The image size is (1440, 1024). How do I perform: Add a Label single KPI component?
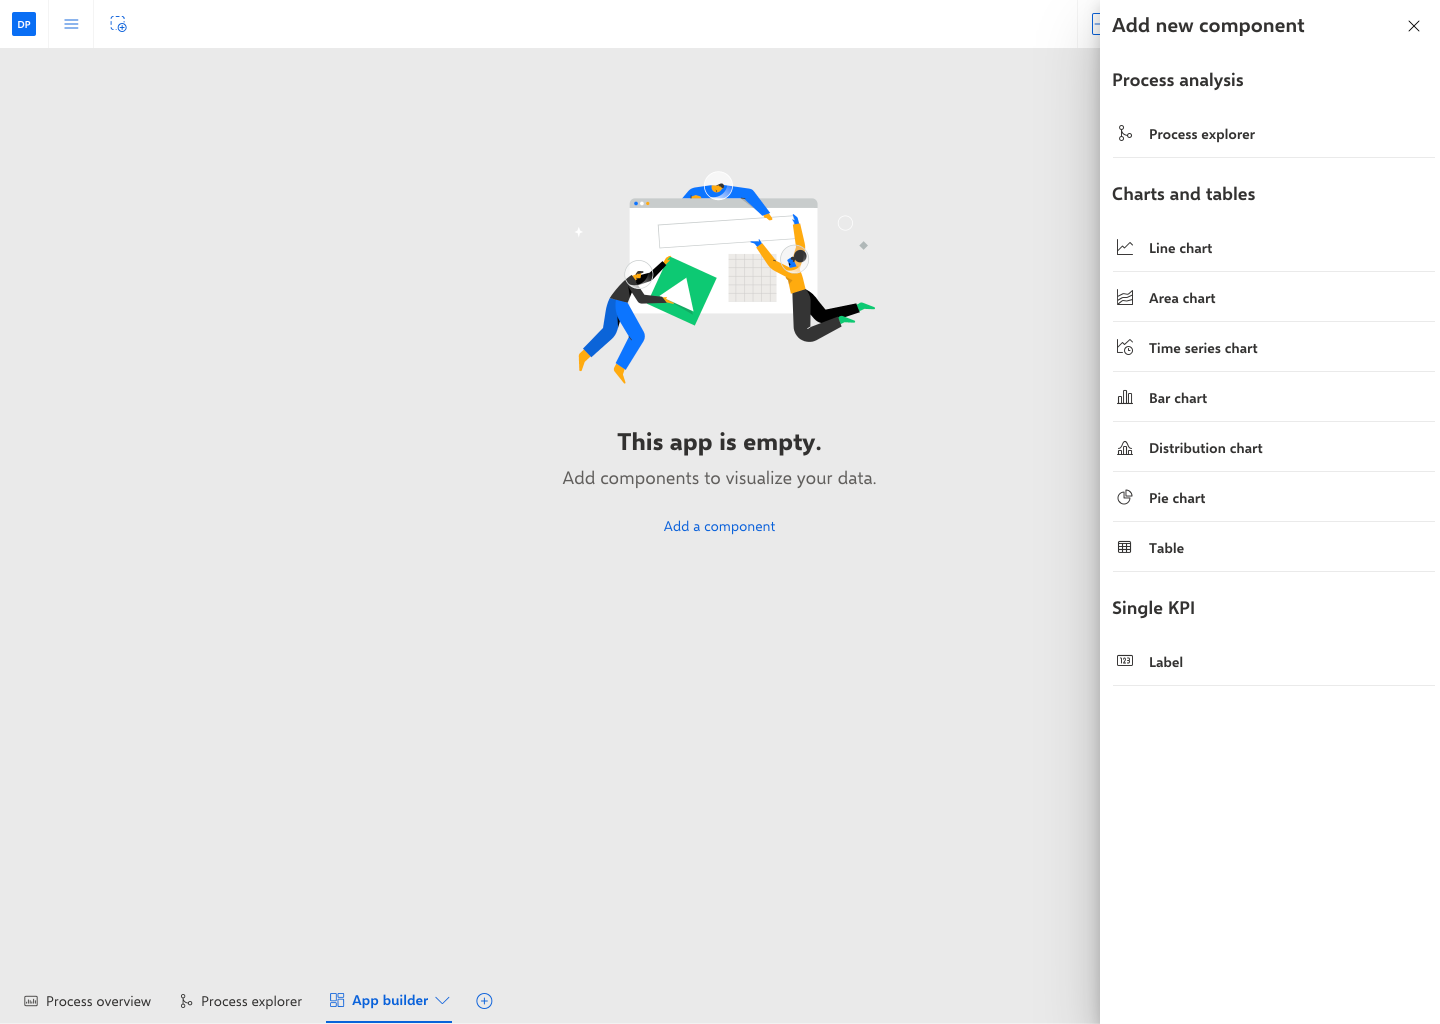pyautogui.click(x=1273, y=662)
